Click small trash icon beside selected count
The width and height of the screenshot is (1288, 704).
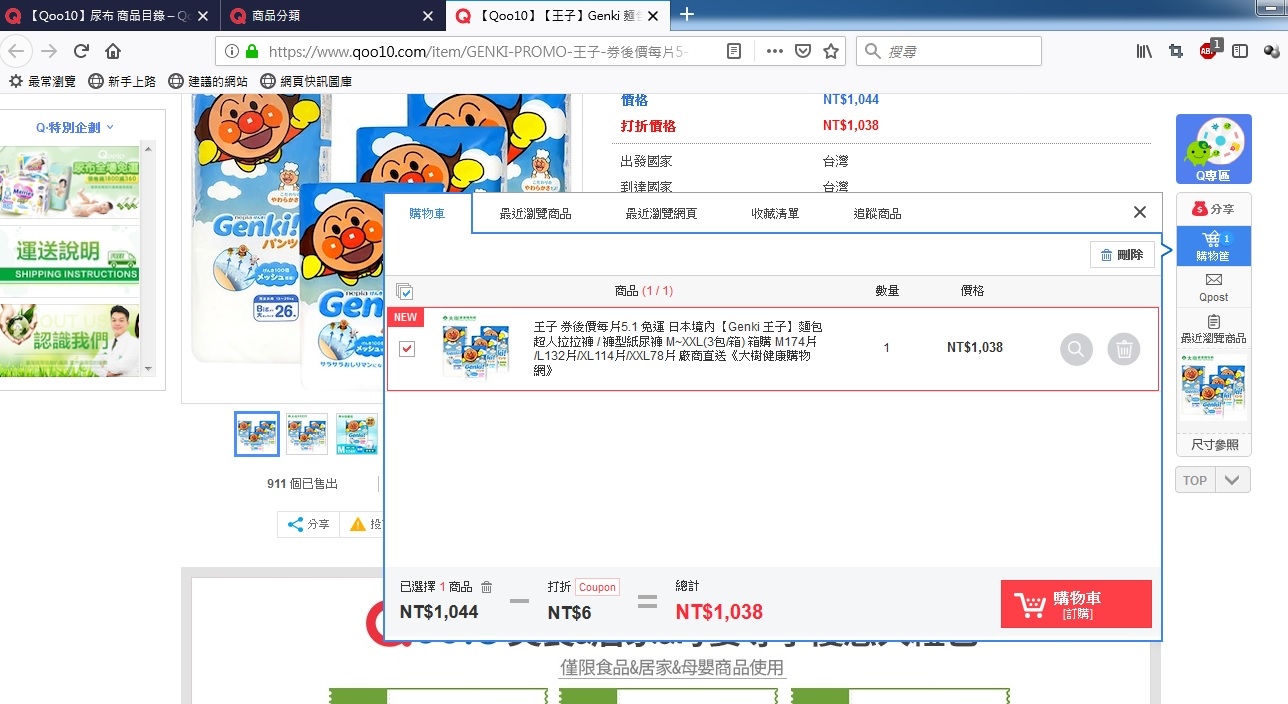487,587
